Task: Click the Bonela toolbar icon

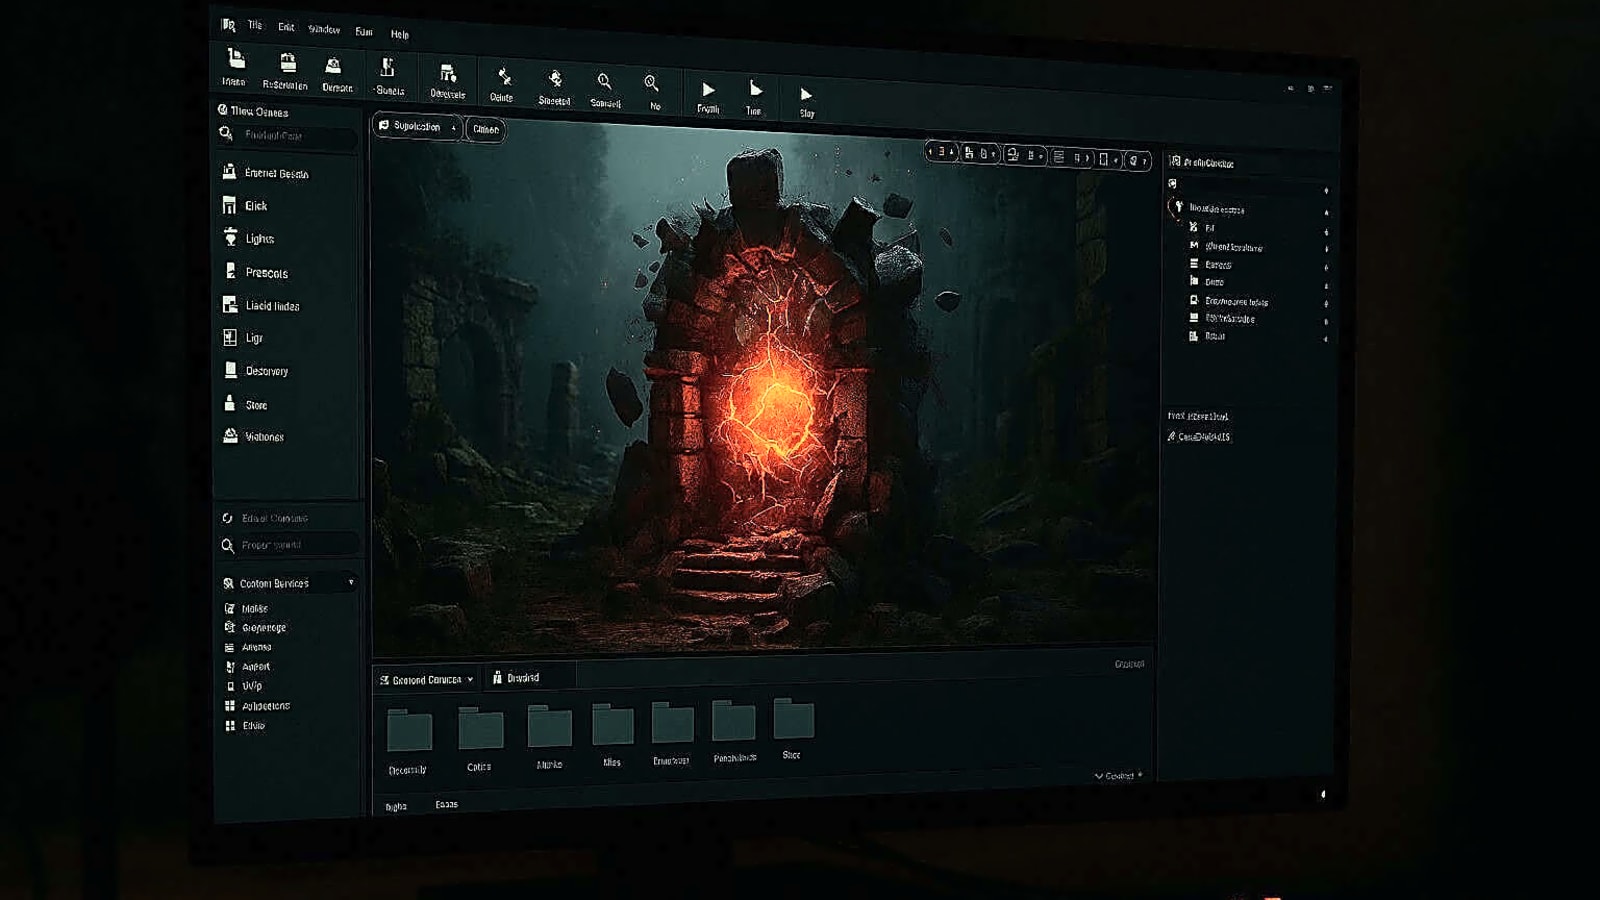Action: click(x=388, y=77)
